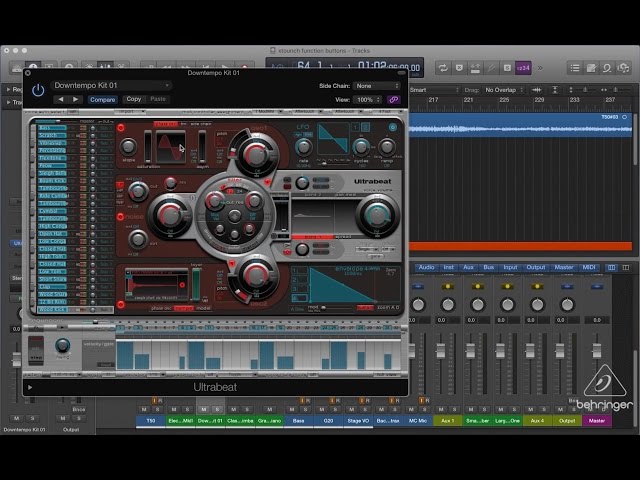Open the Downtempo Kit 01 preset dropdown
Viewport: 640px width, 480px height.
111,85
